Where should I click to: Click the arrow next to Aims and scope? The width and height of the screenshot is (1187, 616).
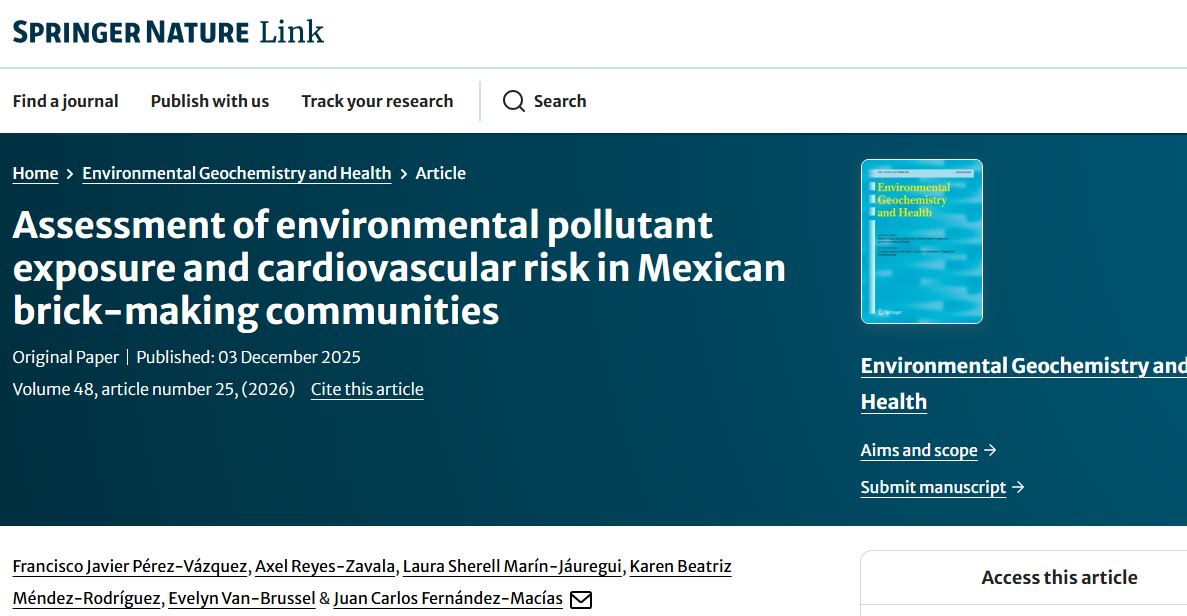pos(990,450)
